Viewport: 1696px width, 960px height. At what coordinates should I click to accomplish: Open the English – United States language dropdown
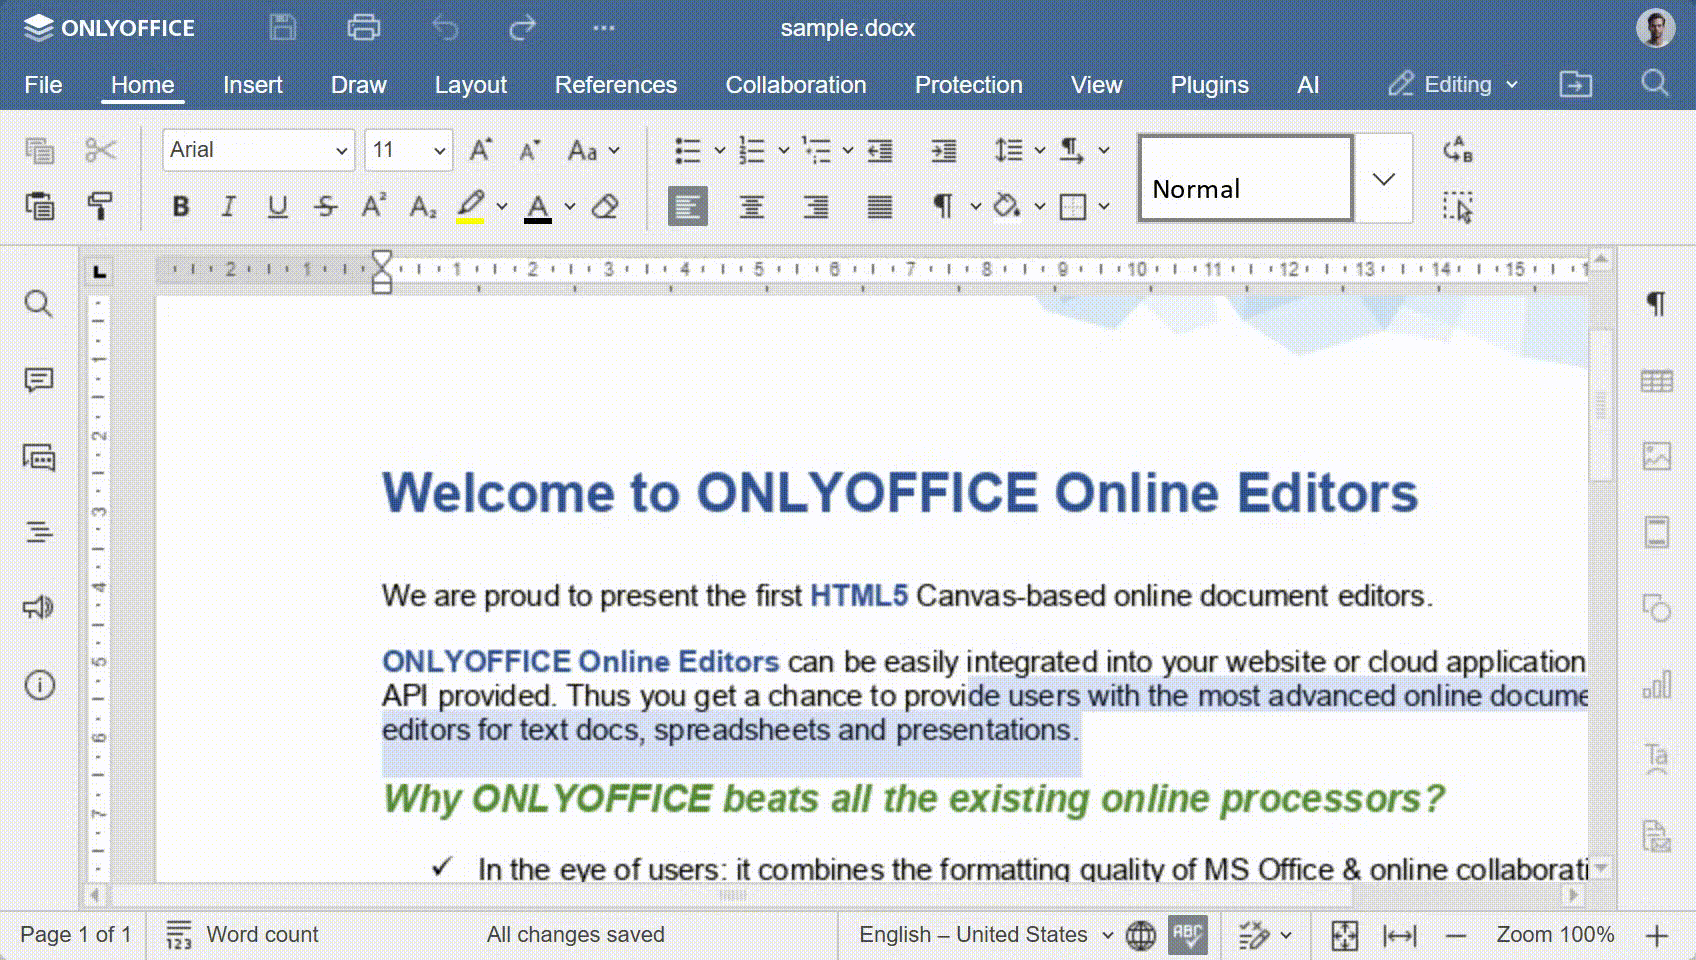(986, 935)
